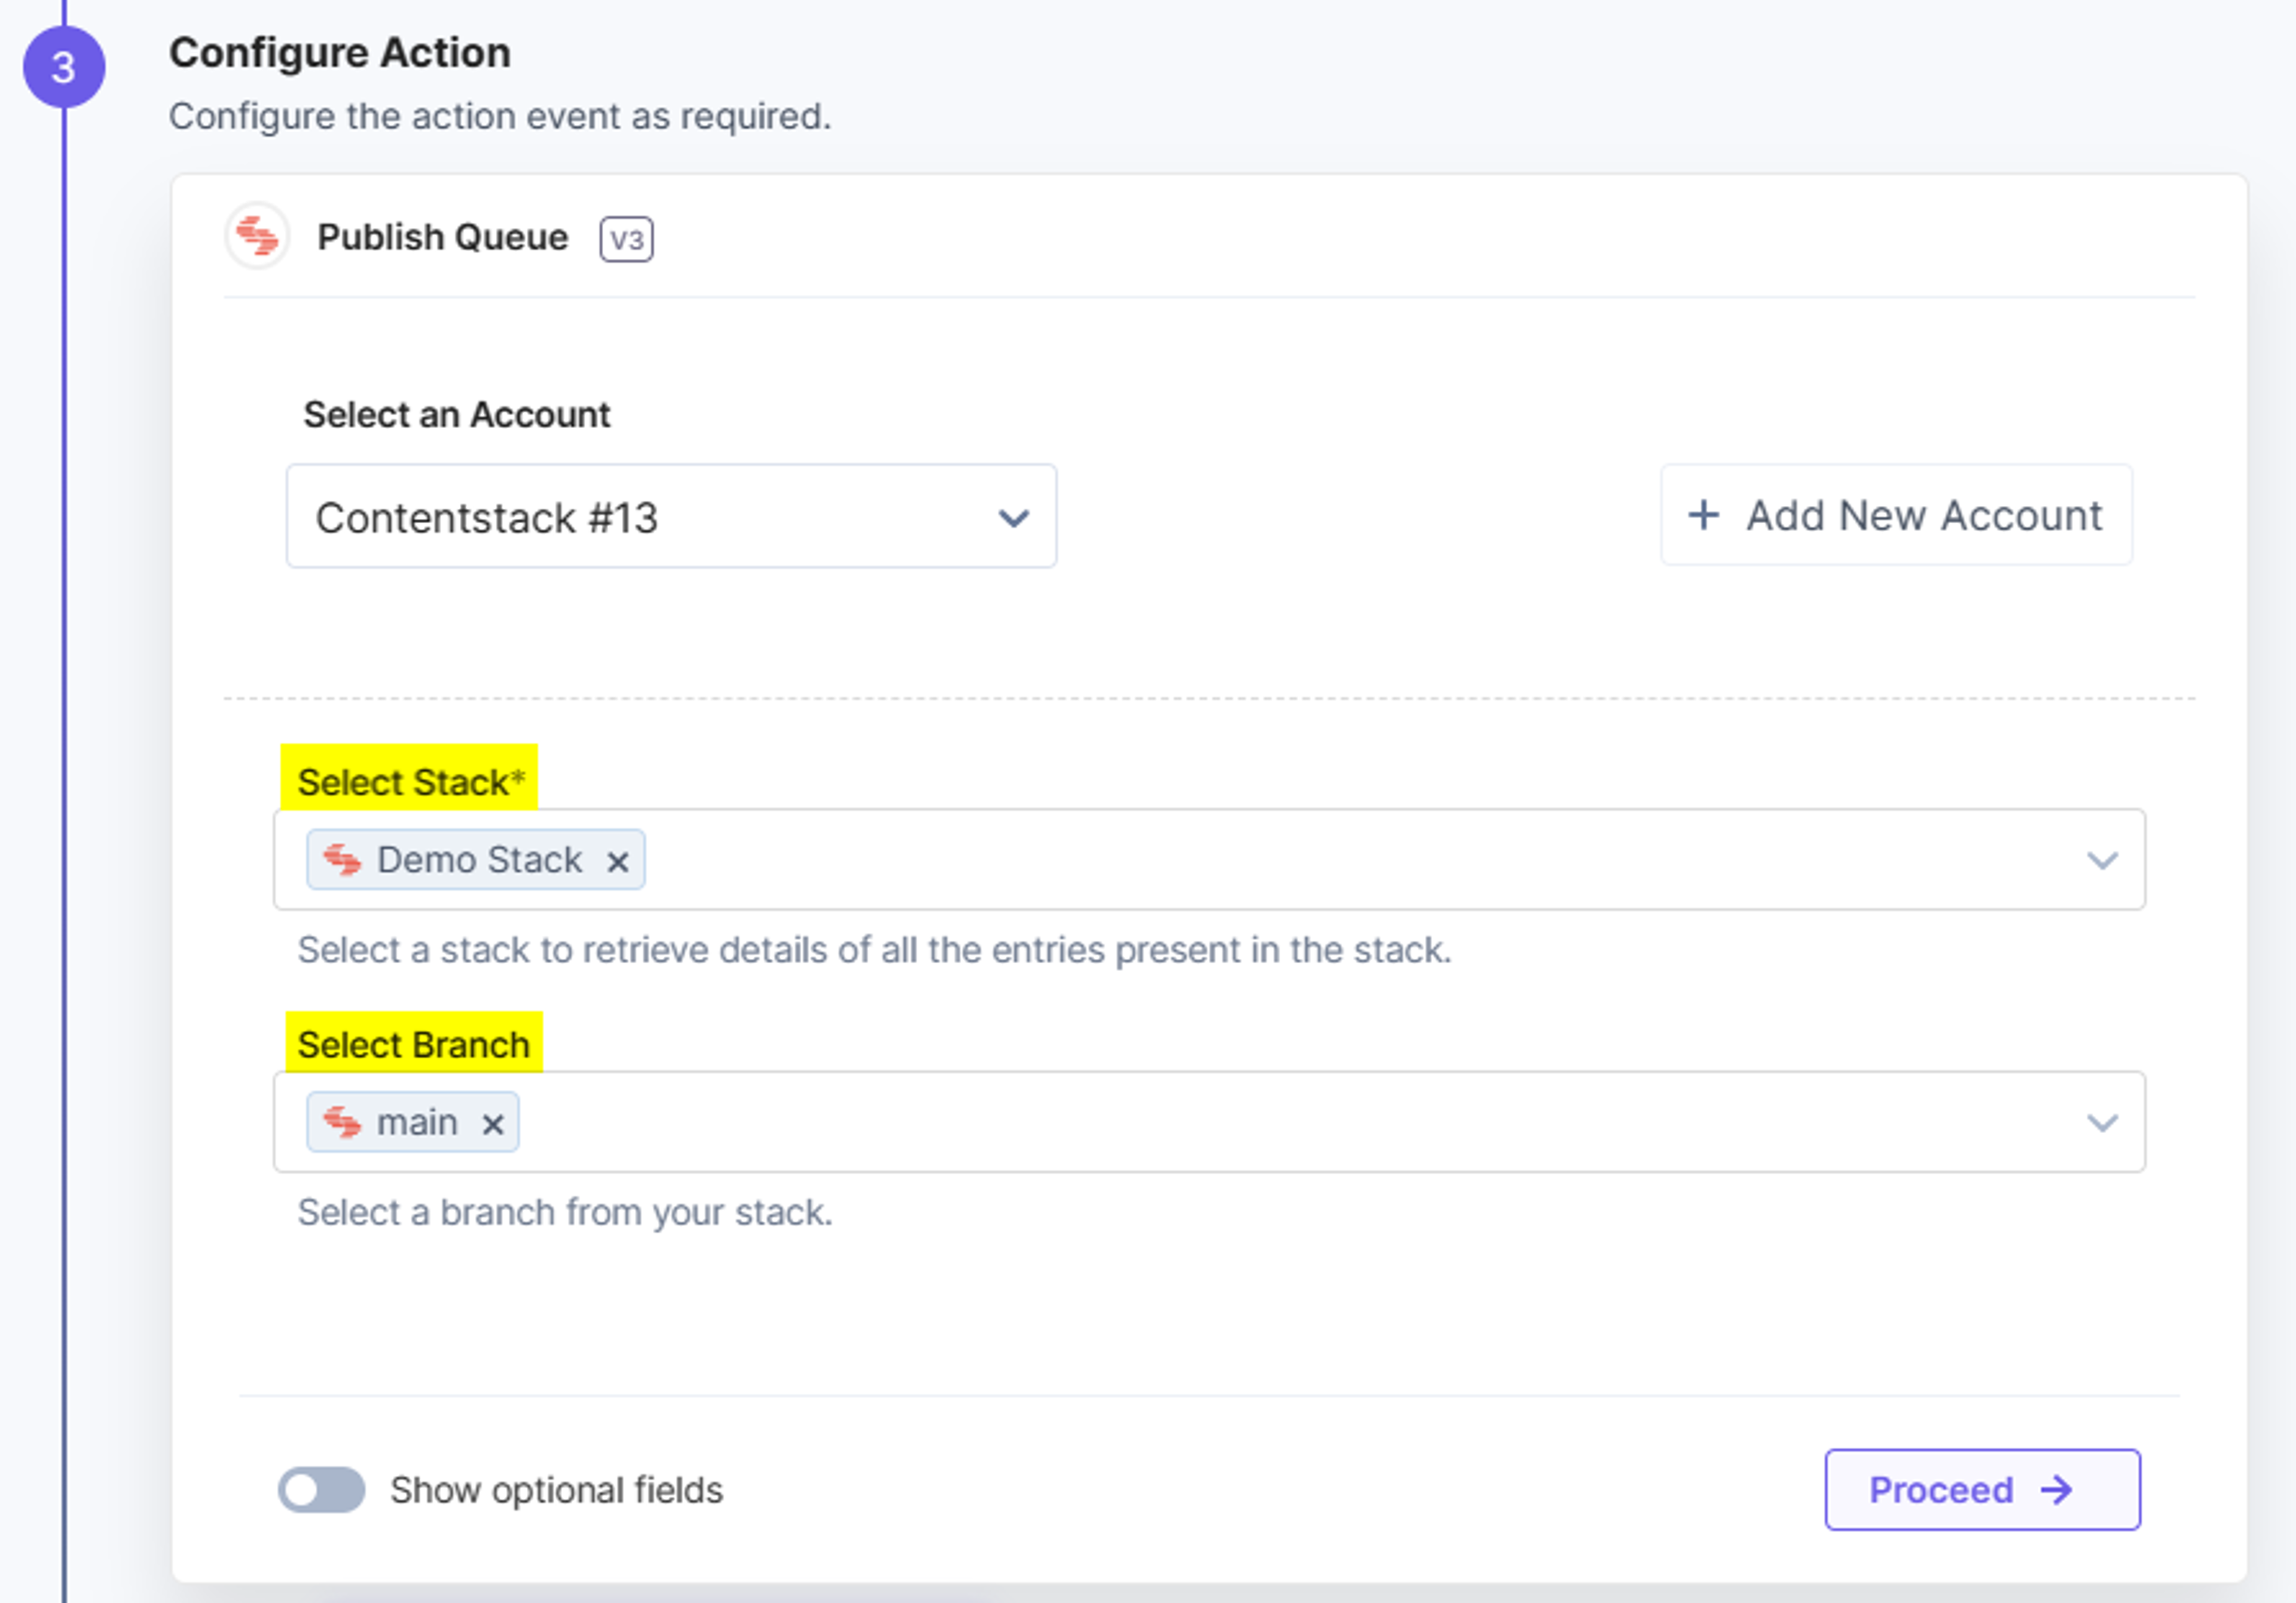Remove the main branch tag
The height and width of the screenshot is (1603, 2296).
pos(492,1125)
